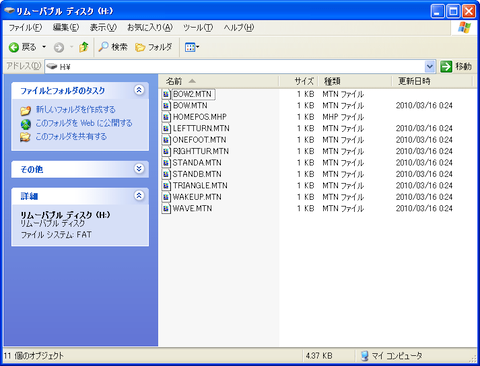Click the shared folder icon in tasks
This screenshot has height=366, width=480.
click(25, 137)
